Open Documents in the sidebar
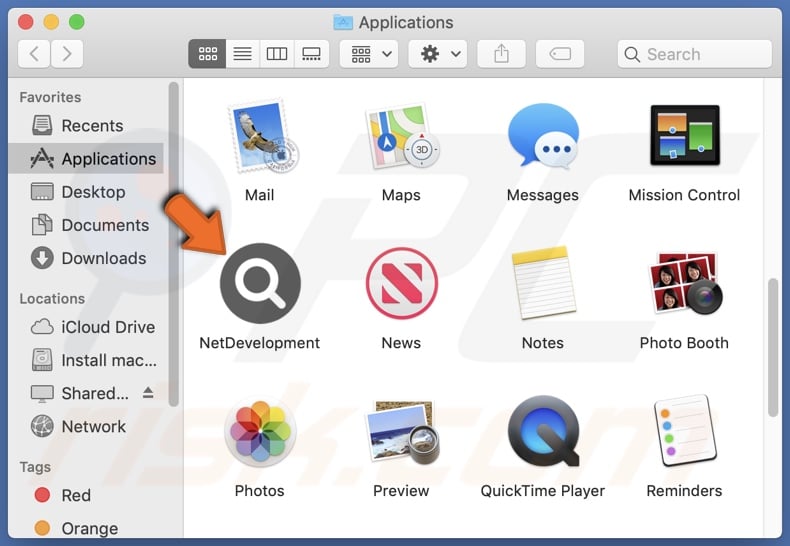 (86, 225)
